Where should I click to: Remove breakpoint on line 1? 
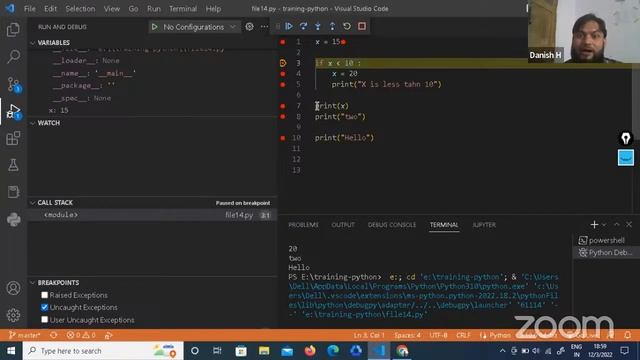(x=282, y=42)
